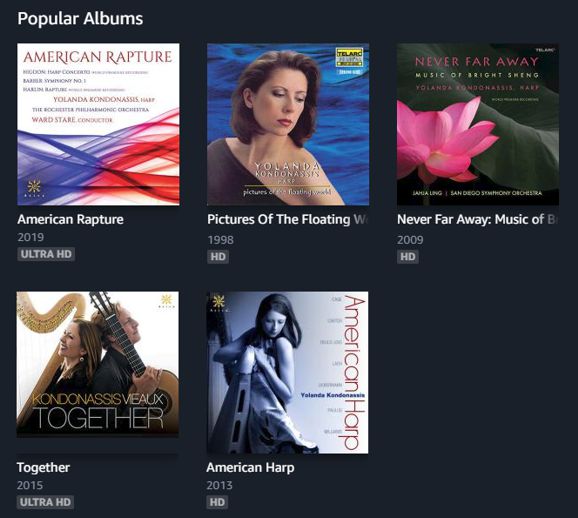Open the Never Far Away album cover
578x518 pixels.
pyautogui.click(x=478, y=124)
